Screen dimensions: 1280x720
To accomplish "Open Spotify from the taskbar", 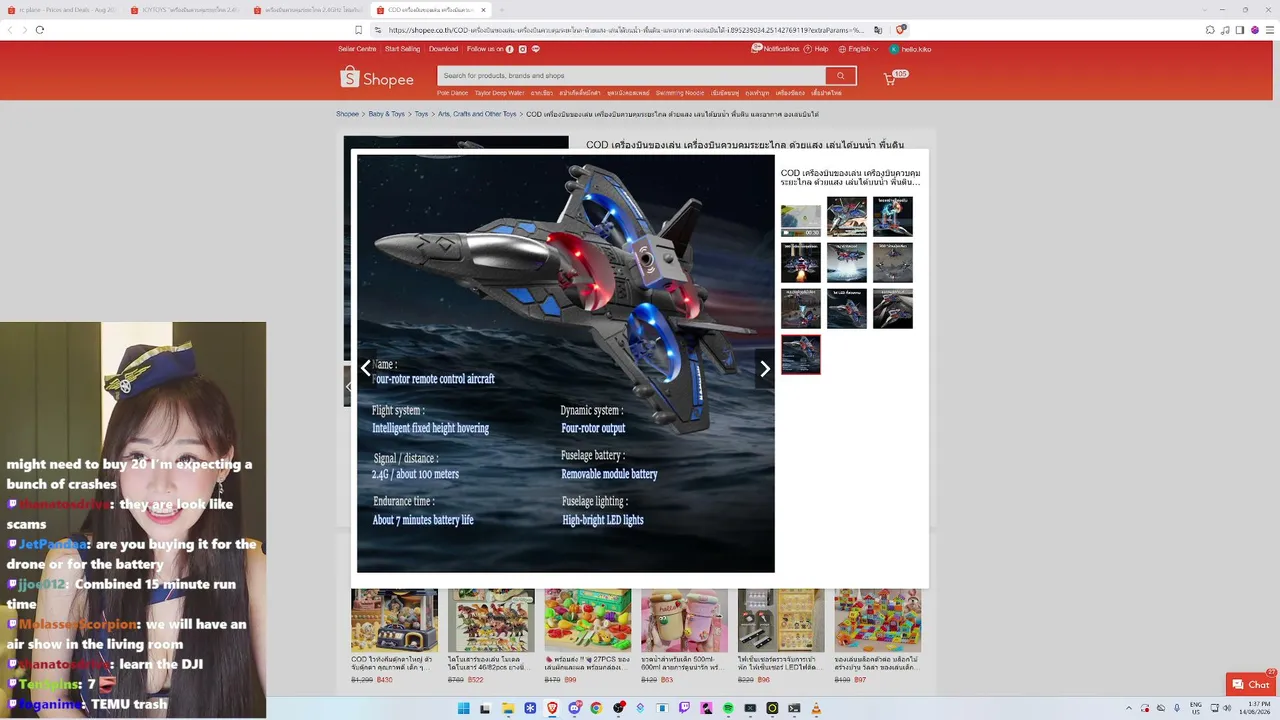I will [x=728, y=709].
